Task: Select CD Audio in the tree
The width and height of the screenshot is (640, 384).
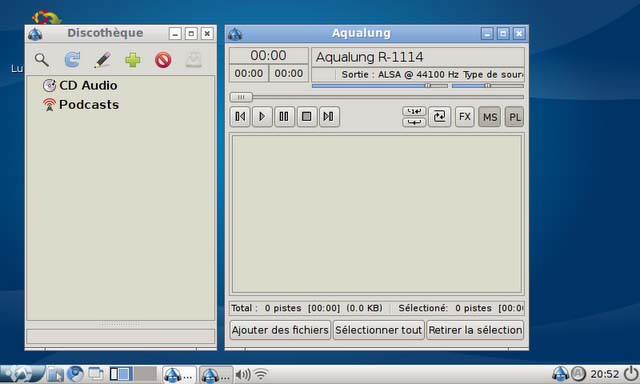Action: pyautogui.click(x=80, y=85)
